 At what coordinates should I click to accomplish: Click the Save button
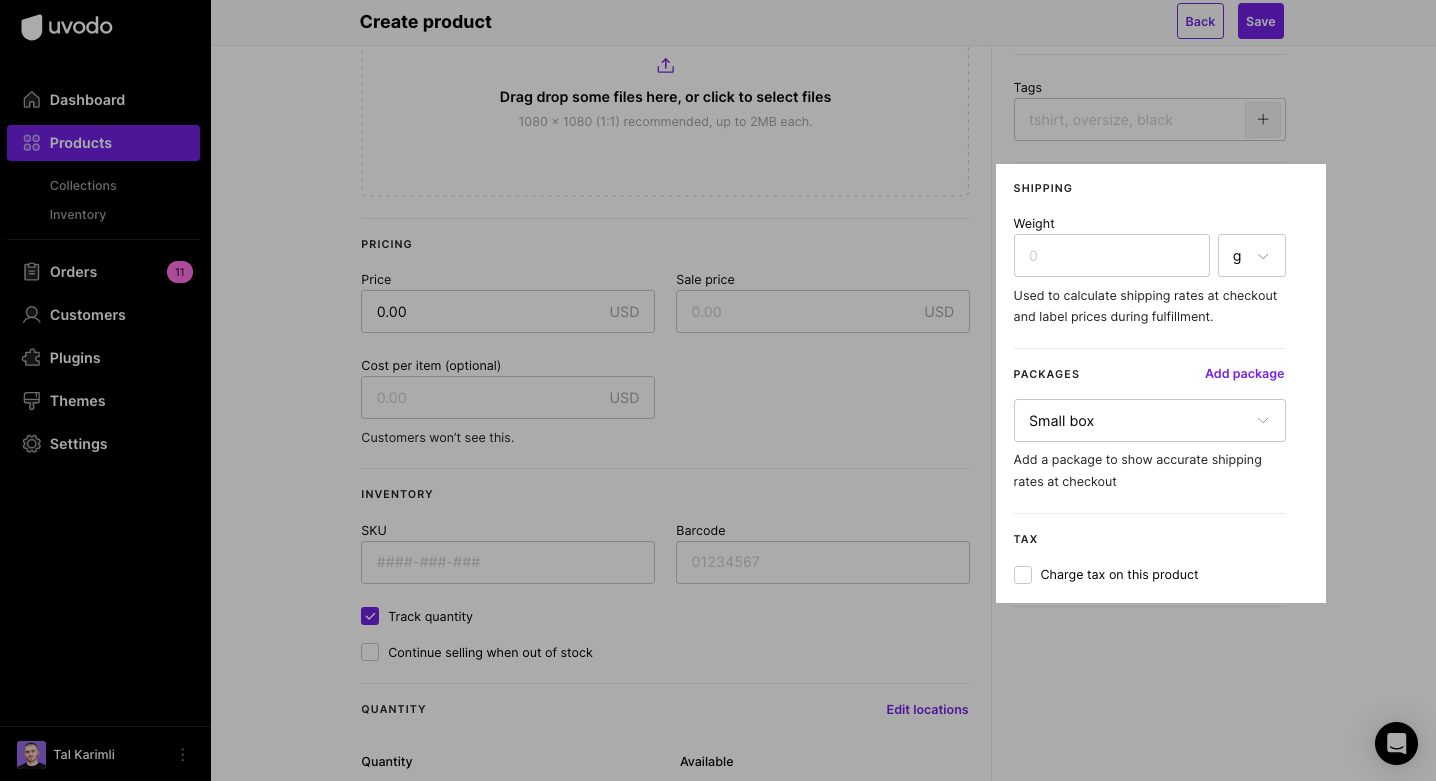point(1260,21)
